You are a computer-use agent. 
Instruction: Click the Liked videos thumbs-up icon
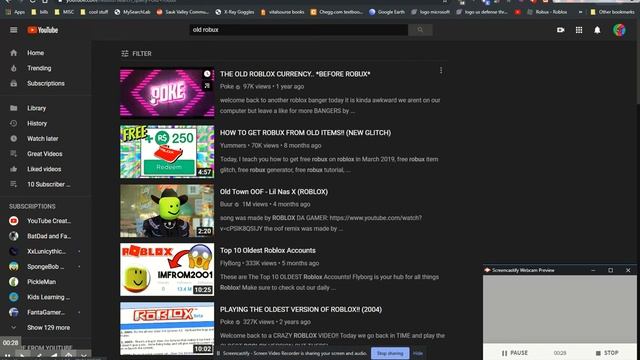13,169
